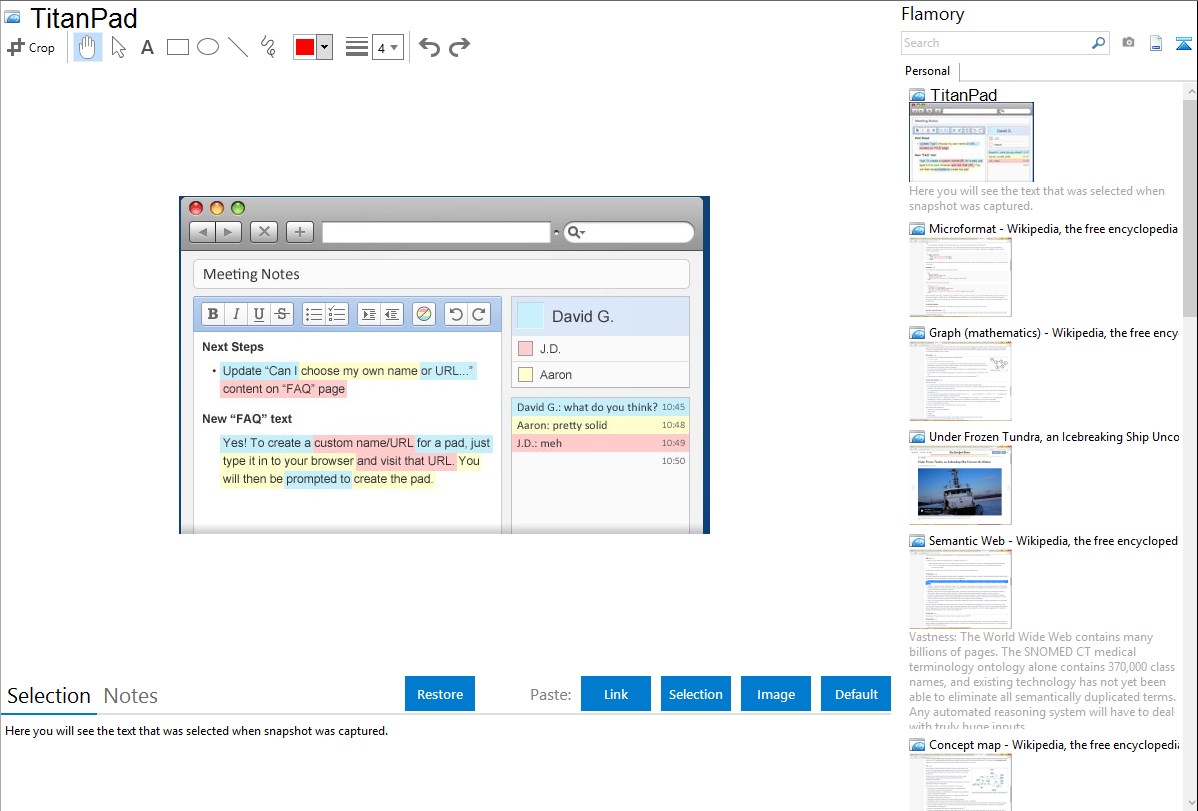Open the TitanPad snapshot thumbnail in sidebar
Screen dimensions: 1198x811
[971, 142]
